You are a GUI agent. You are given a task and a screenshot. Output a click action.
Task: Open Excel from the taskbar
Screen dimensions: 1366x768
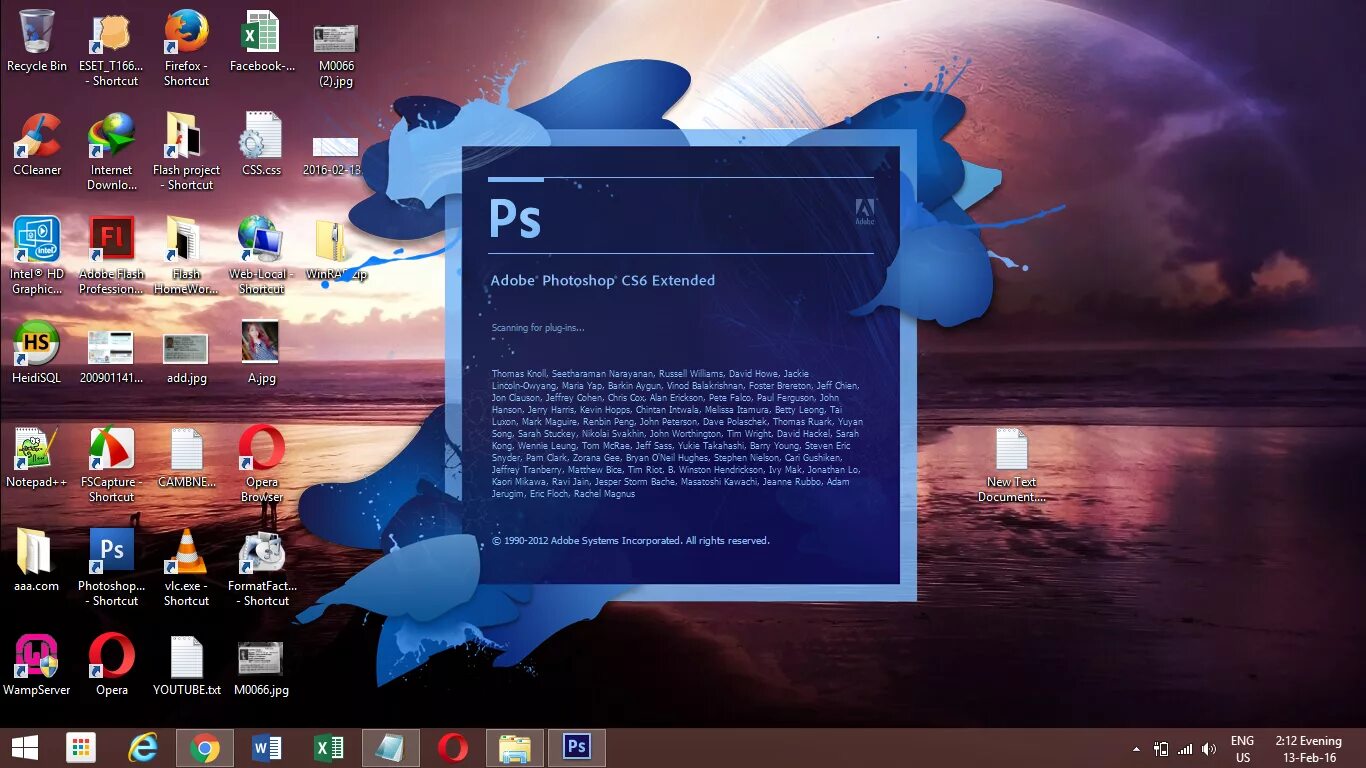pos(329,747)
